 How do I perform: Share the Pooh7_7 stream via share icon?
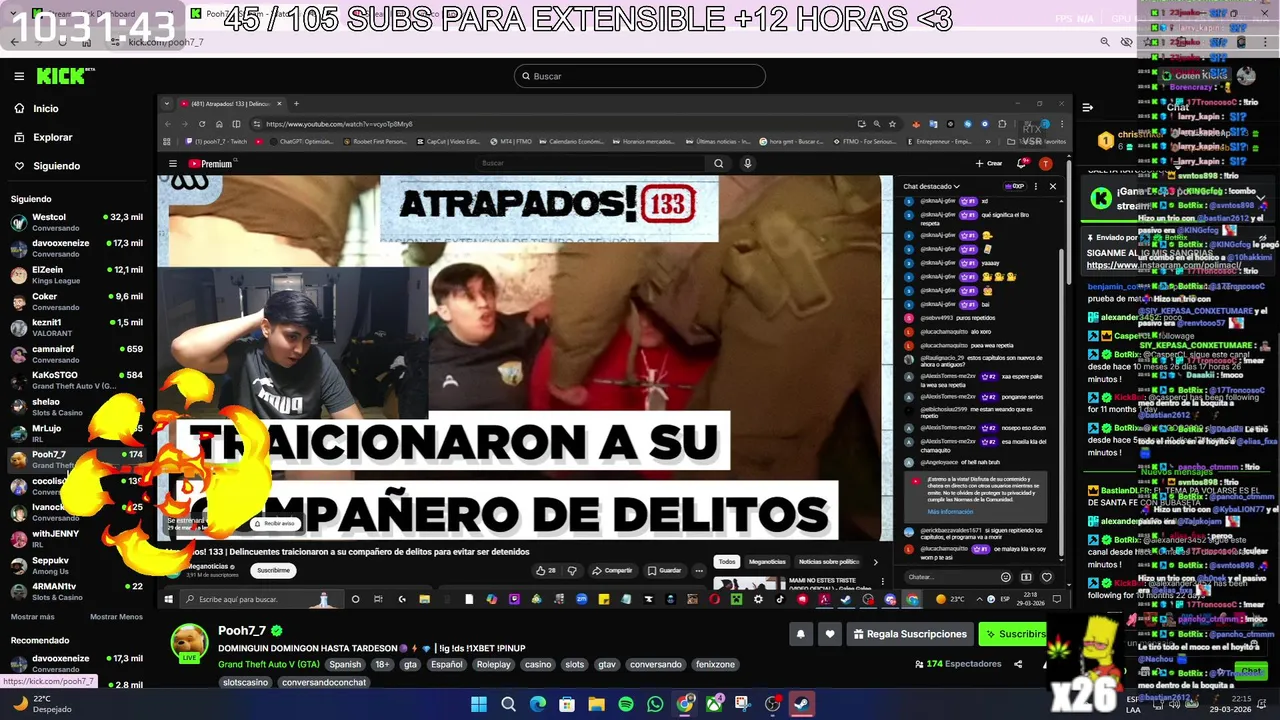tap(1018, 664)
